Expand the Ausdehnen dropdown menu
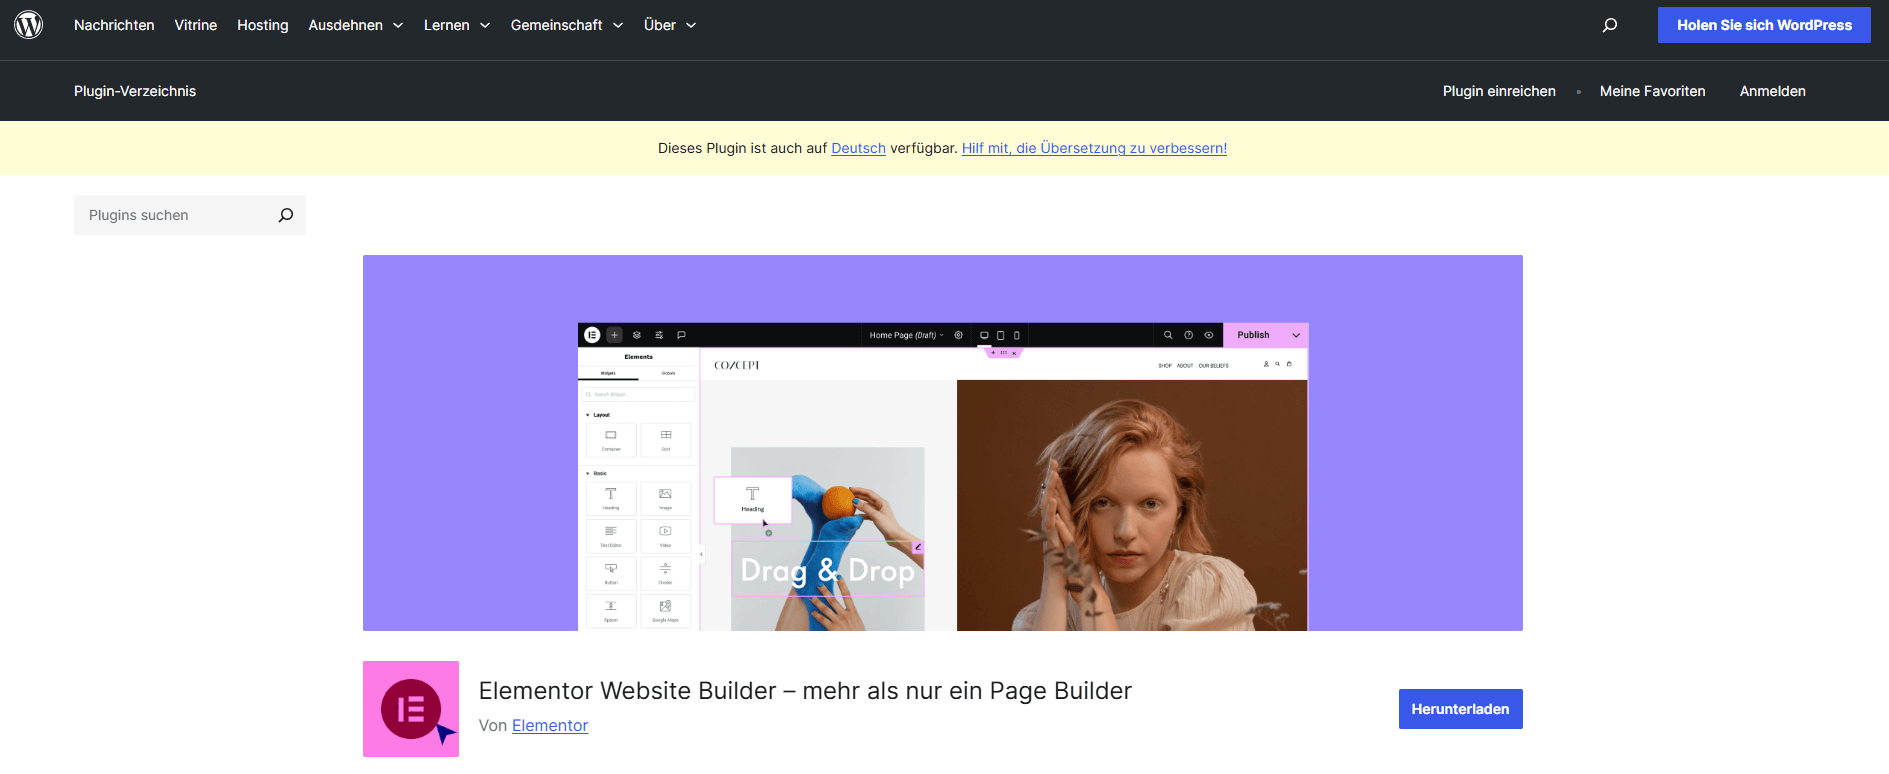Viewport: 1889px width, 774px height. (355, 25)
